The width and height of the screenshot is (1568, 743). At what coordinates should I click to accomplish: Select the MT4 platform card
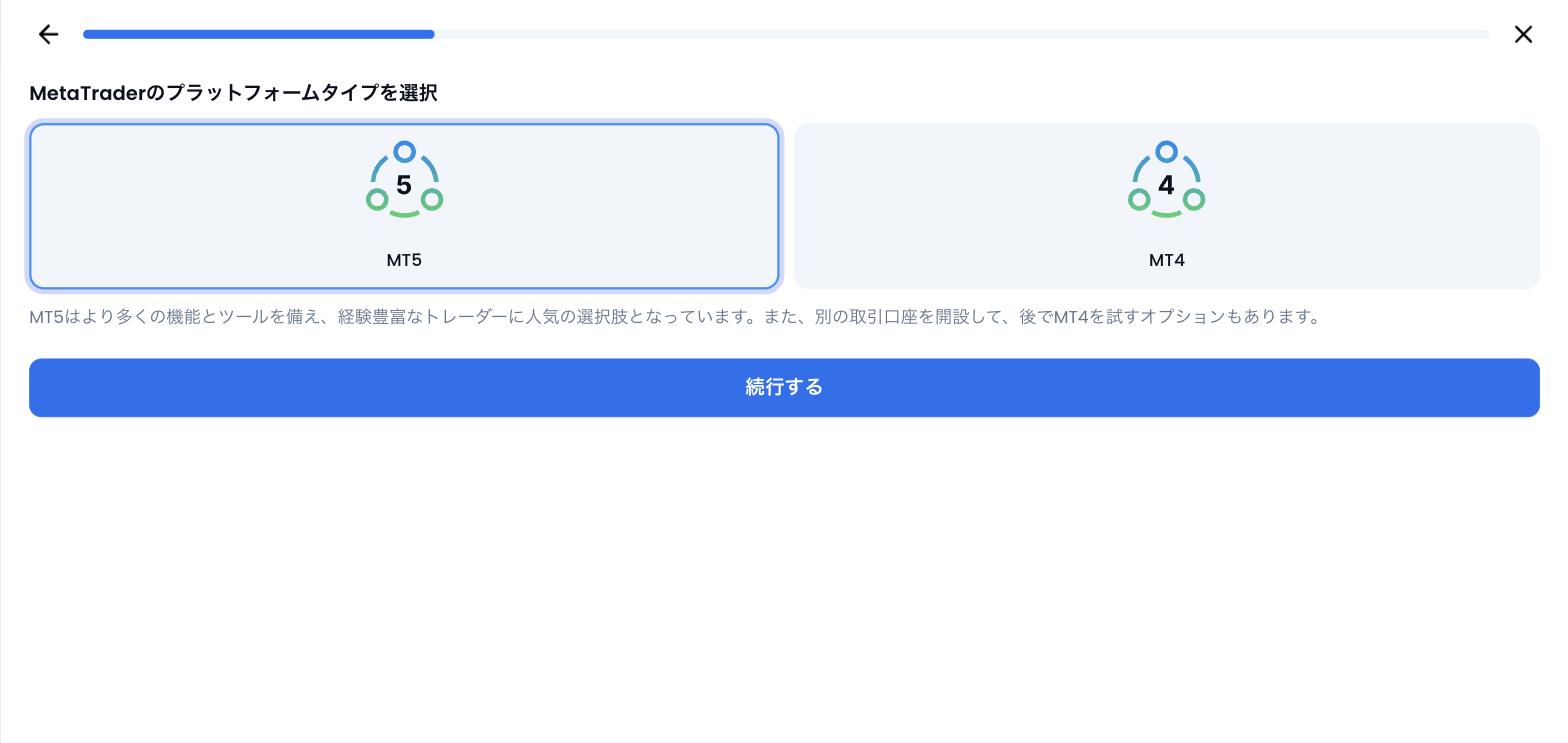1166,206
